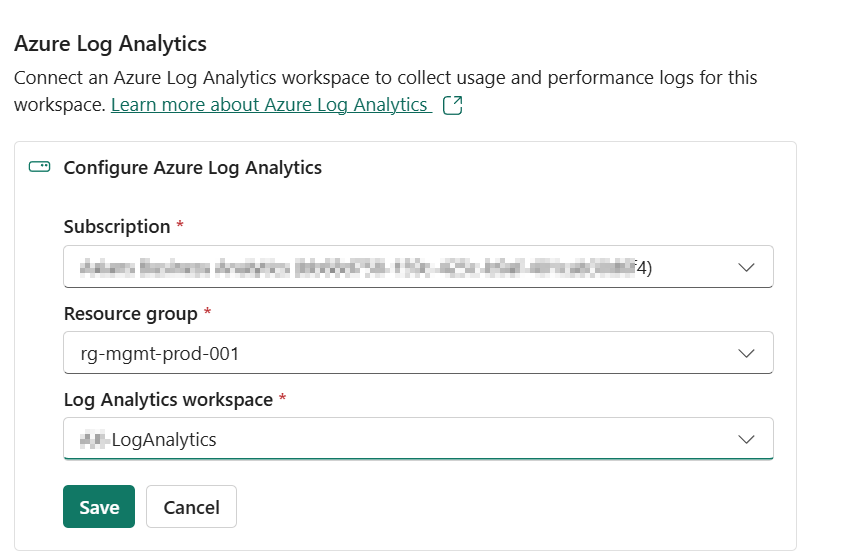This screenshot has height=551, width=848.
Task: Click the Subscription dropdown chevron arrow
Action: (746, 267)
